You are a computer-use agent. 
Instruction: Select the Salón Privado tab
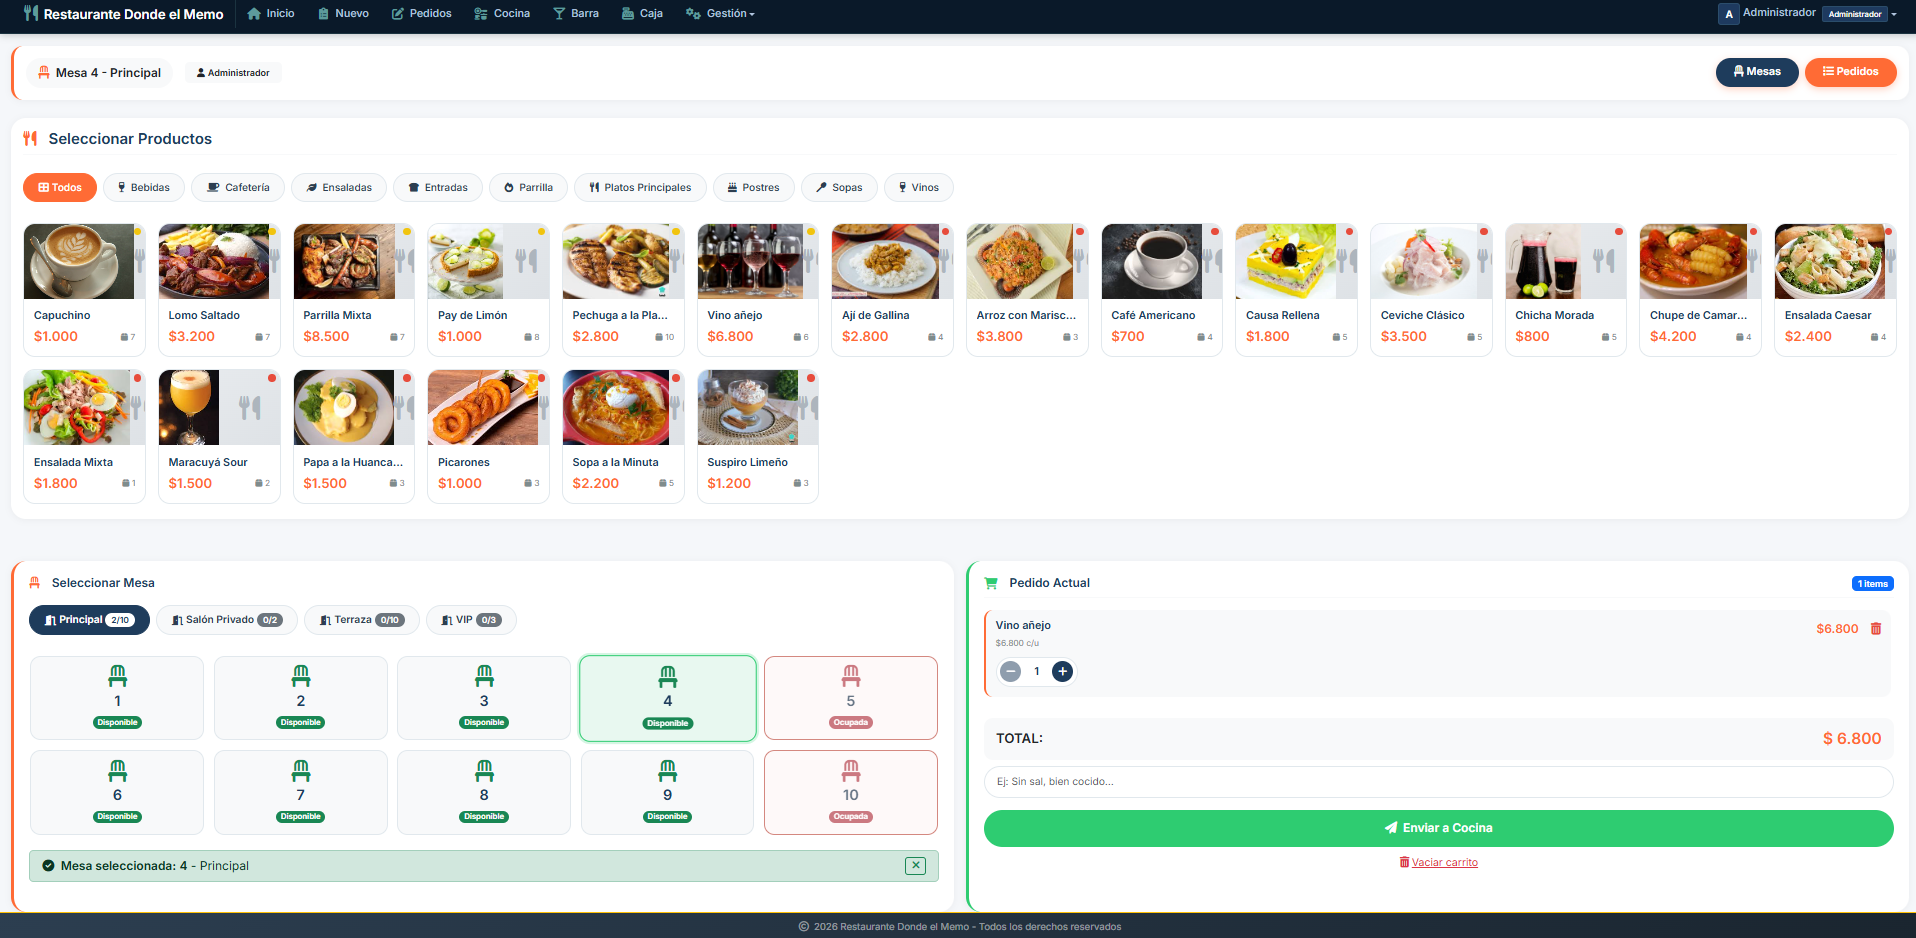point(226,619)
